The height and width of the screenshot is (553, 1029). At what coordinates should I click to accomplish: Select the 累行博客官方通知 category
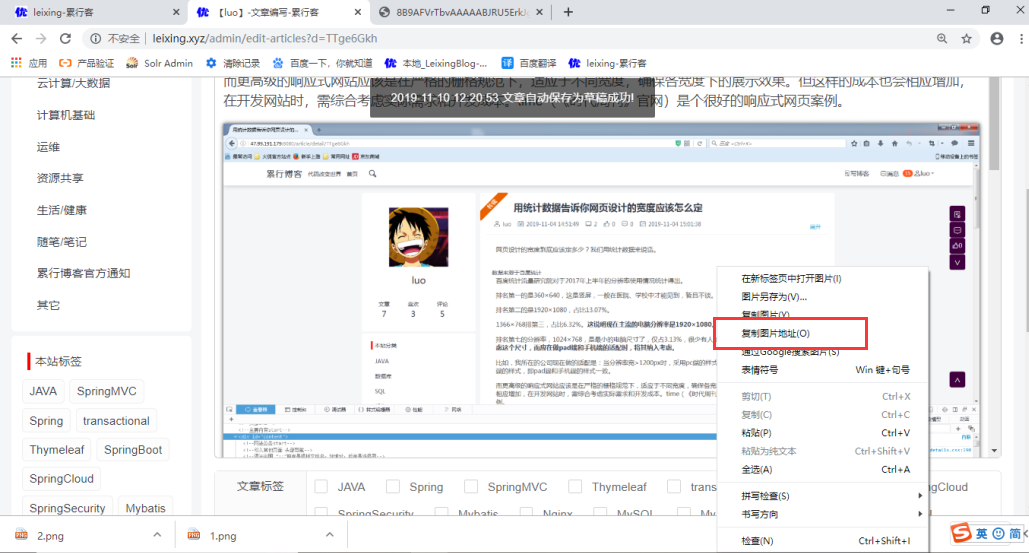click(83, 273)
